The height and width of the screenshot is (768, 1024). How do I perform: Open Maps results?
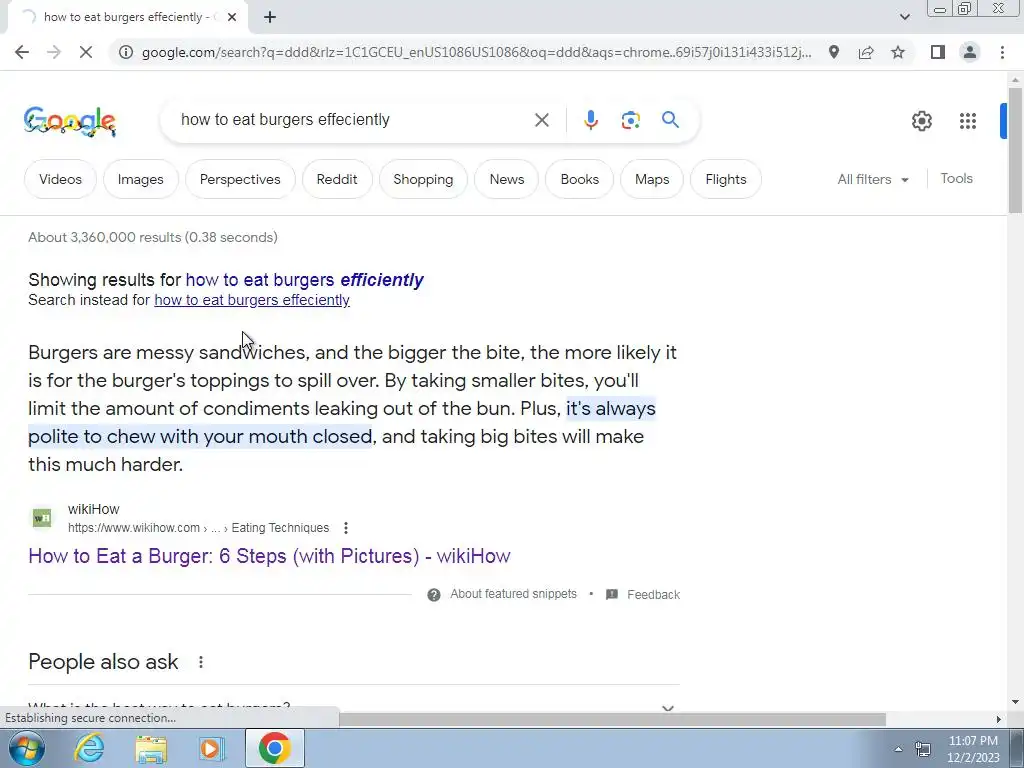pos(652,179)
